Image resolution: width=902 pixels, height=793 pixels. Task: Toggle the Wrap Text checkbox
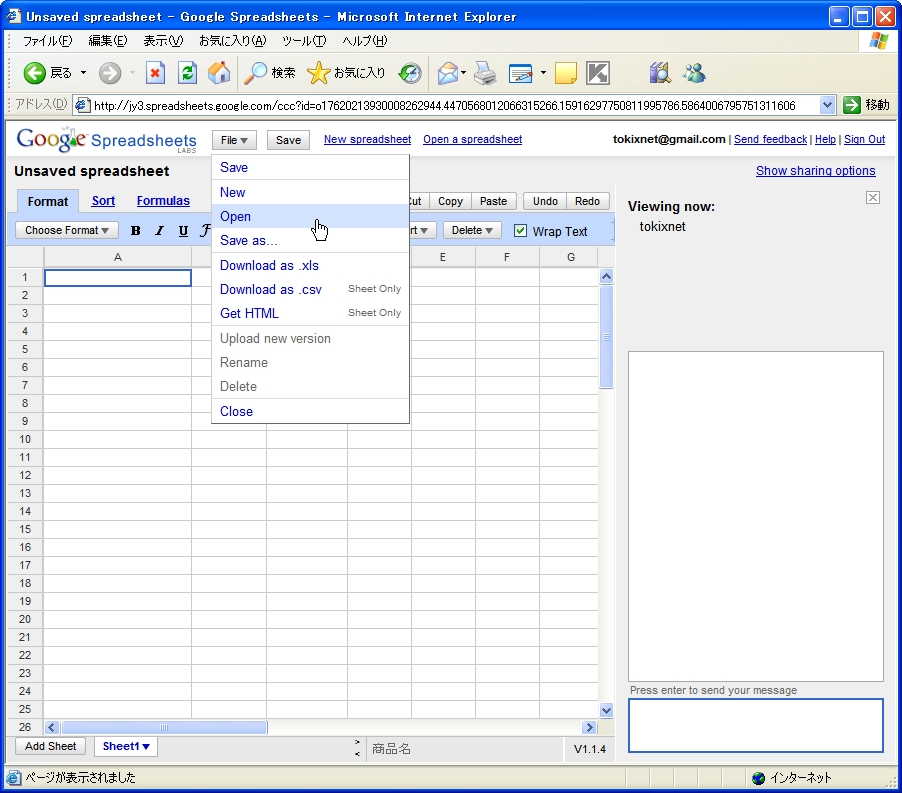pos(520,231)
